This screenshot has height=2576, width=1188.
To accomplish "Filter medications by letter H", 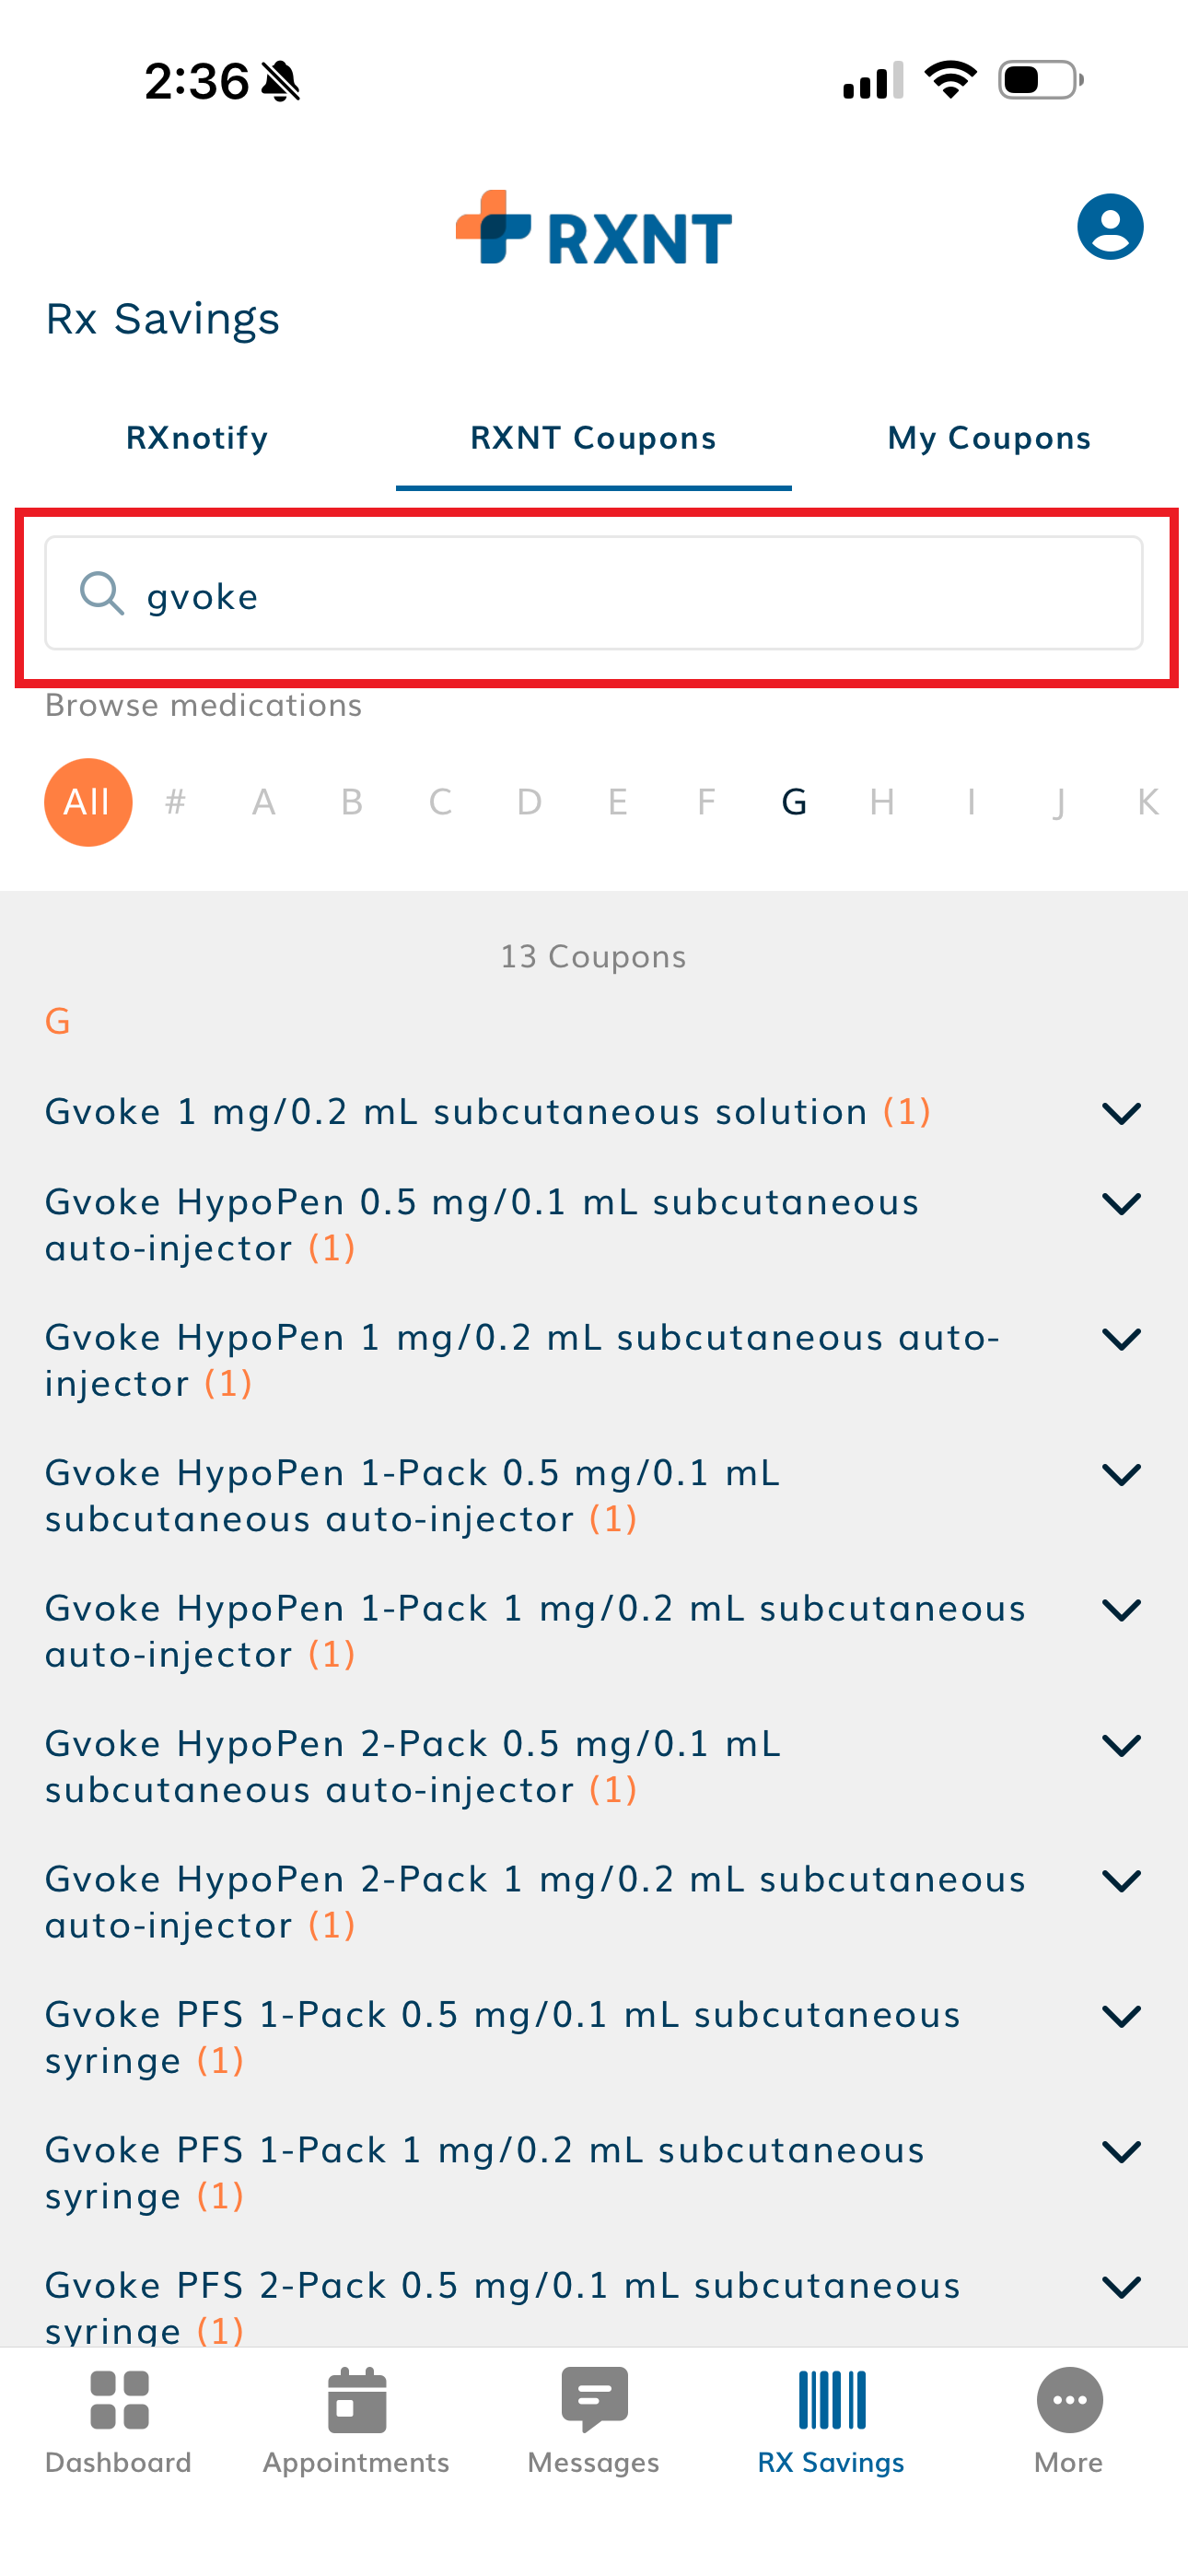I will (882, 802).
